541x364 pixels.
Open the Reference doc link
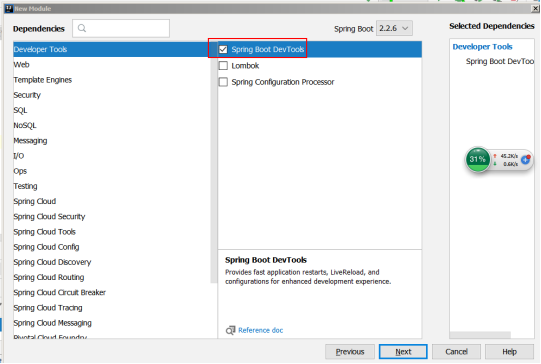(260, 331)
